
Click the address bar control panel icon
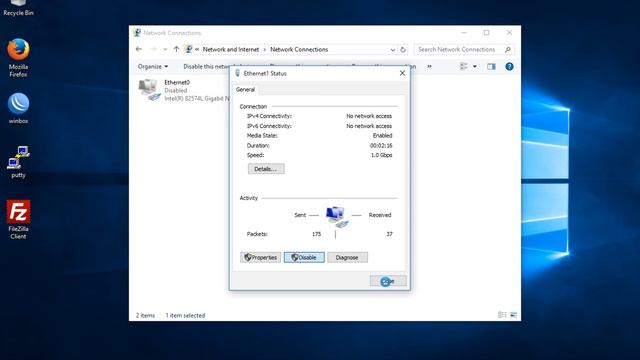click(x=188, y=49)
